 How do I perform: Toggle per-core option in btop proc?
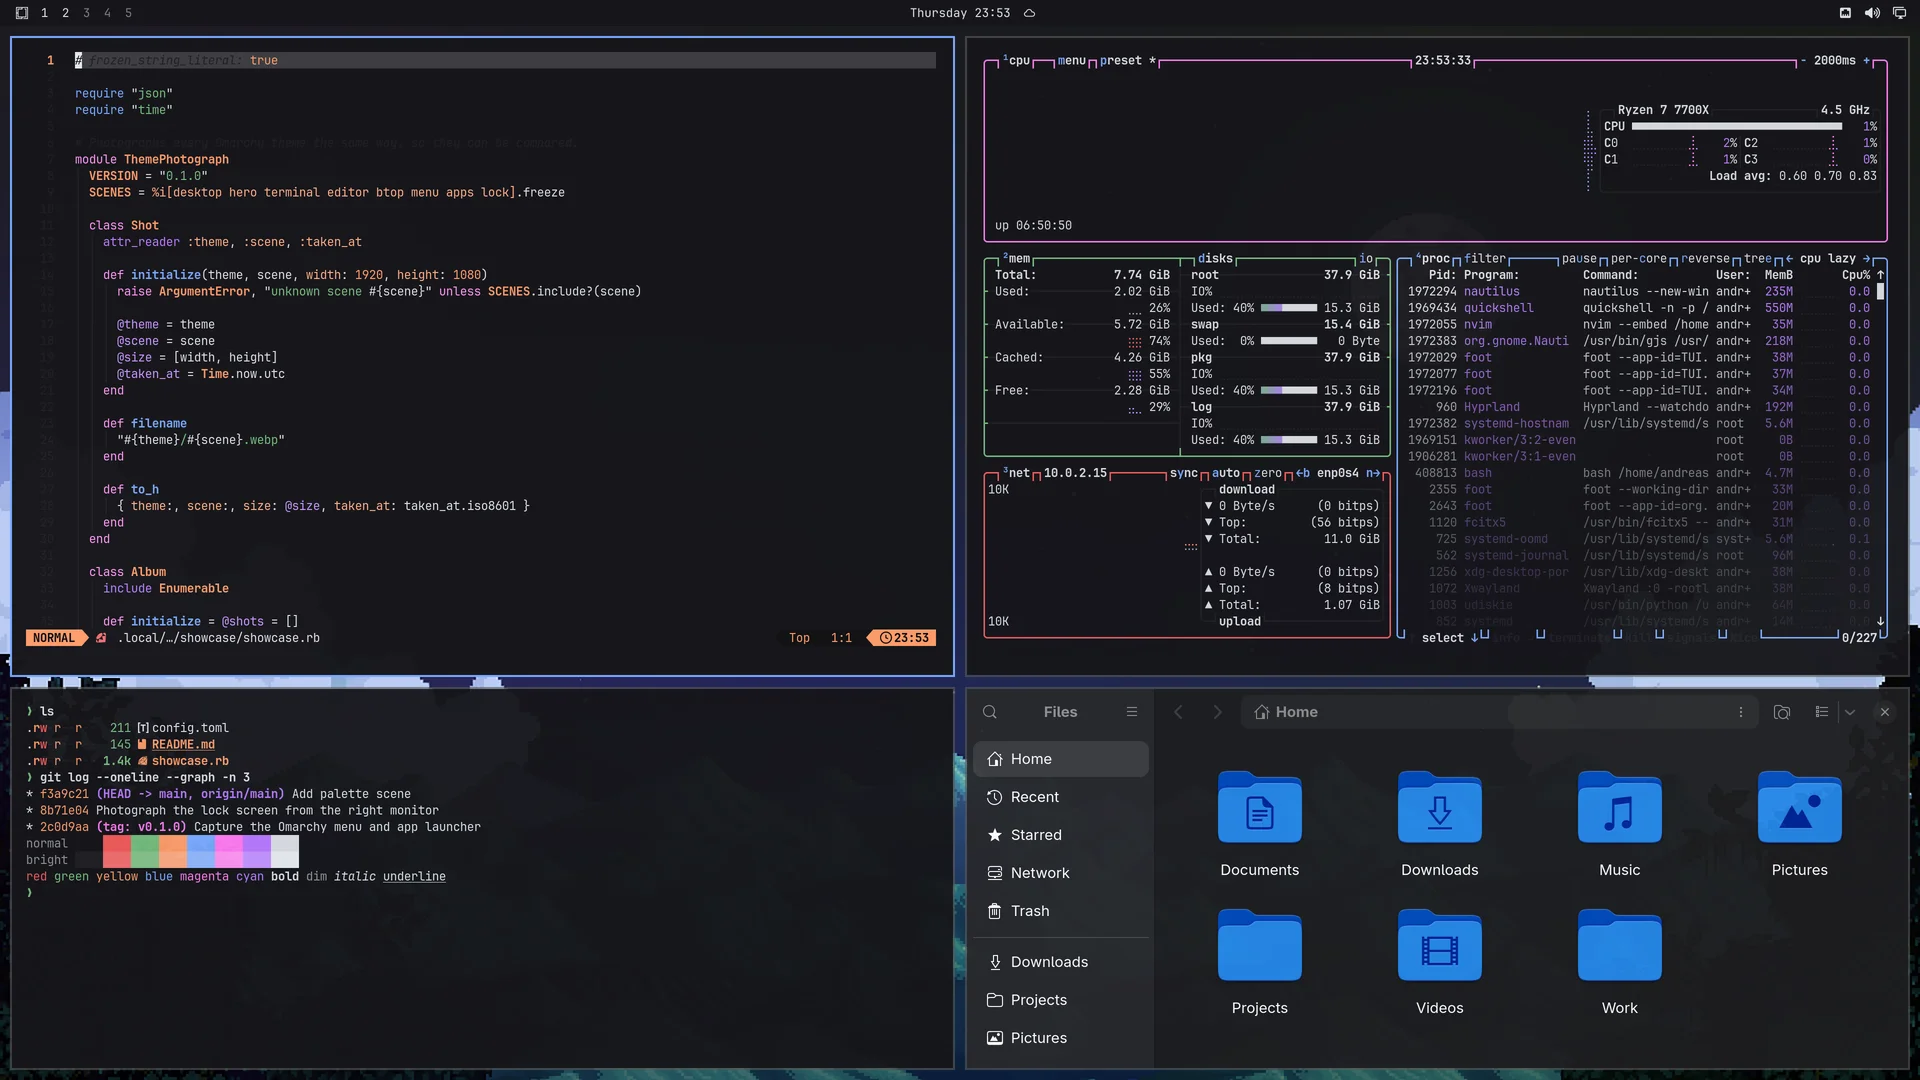click(x=1638, y=258)
